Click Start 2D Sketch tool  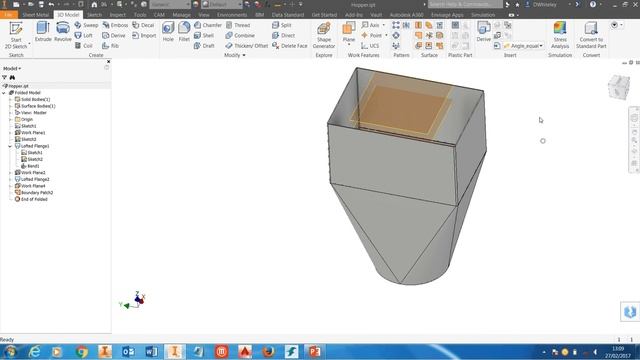click(16, 36)
